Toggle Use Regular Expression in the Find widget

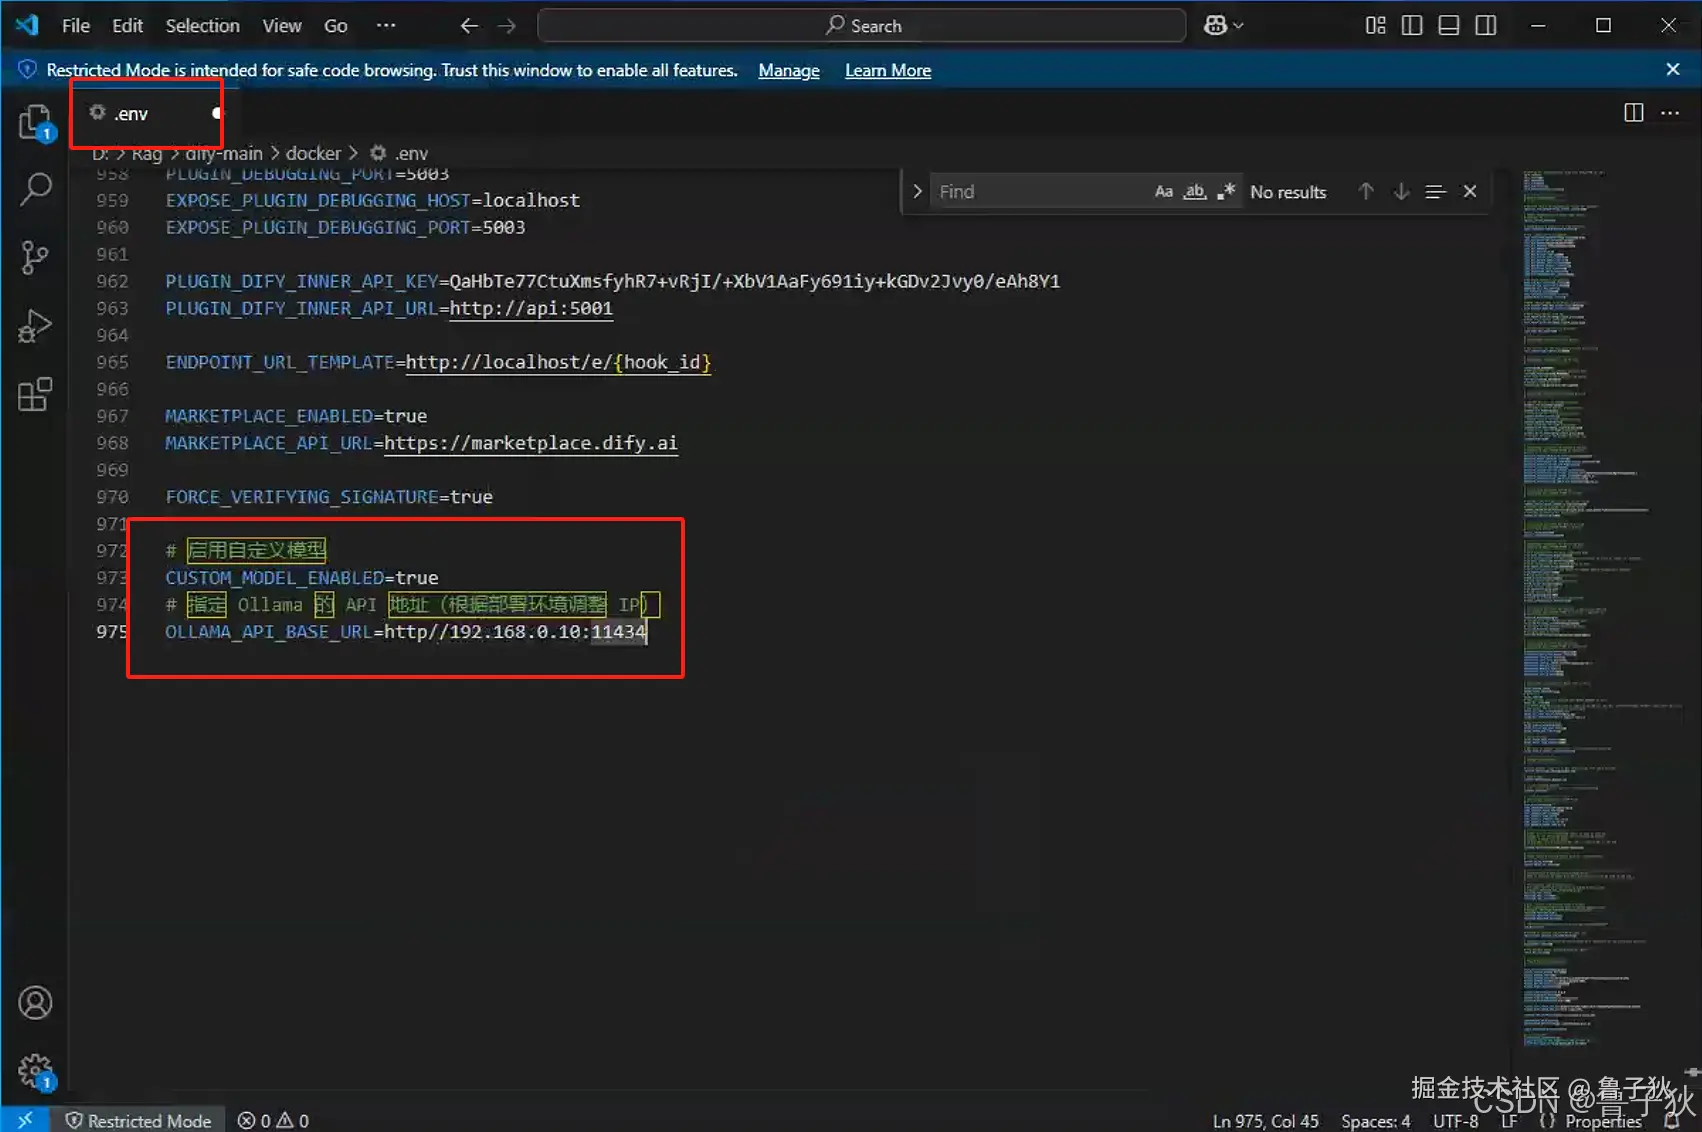(1226, 191)
